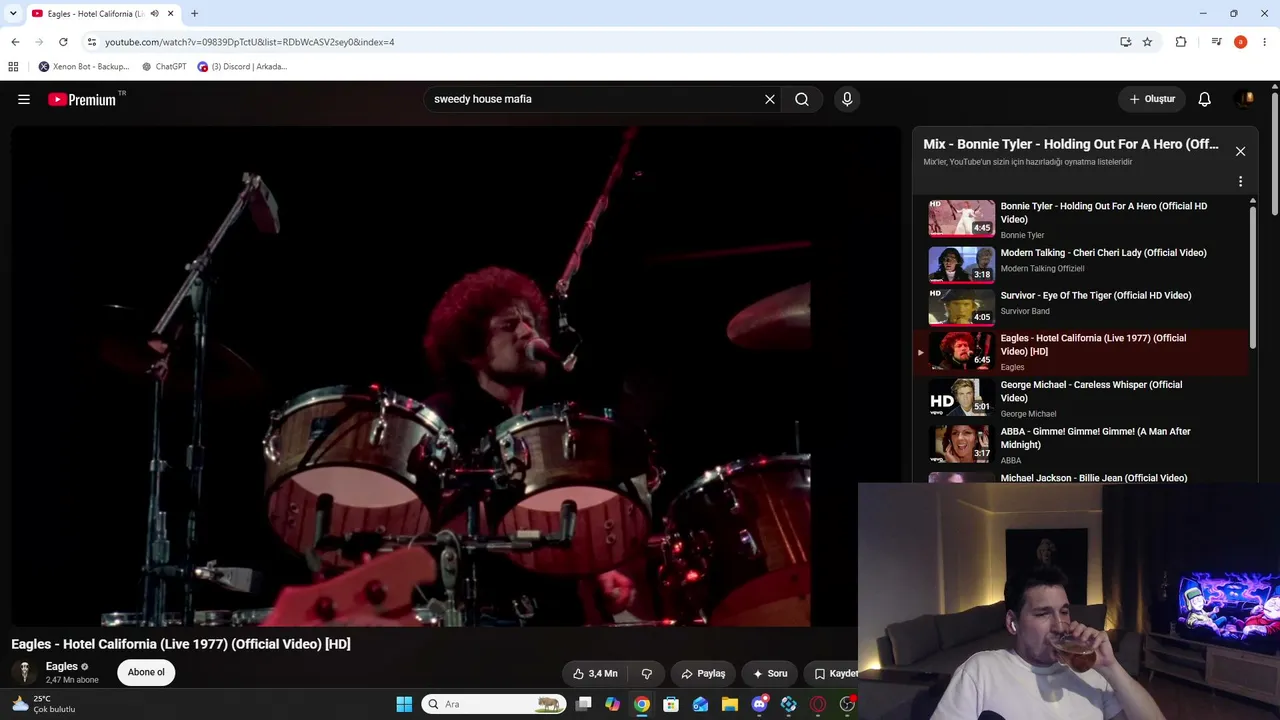
Task: Open the ChatGPT bookmark
Action: [x=164, y=67]
